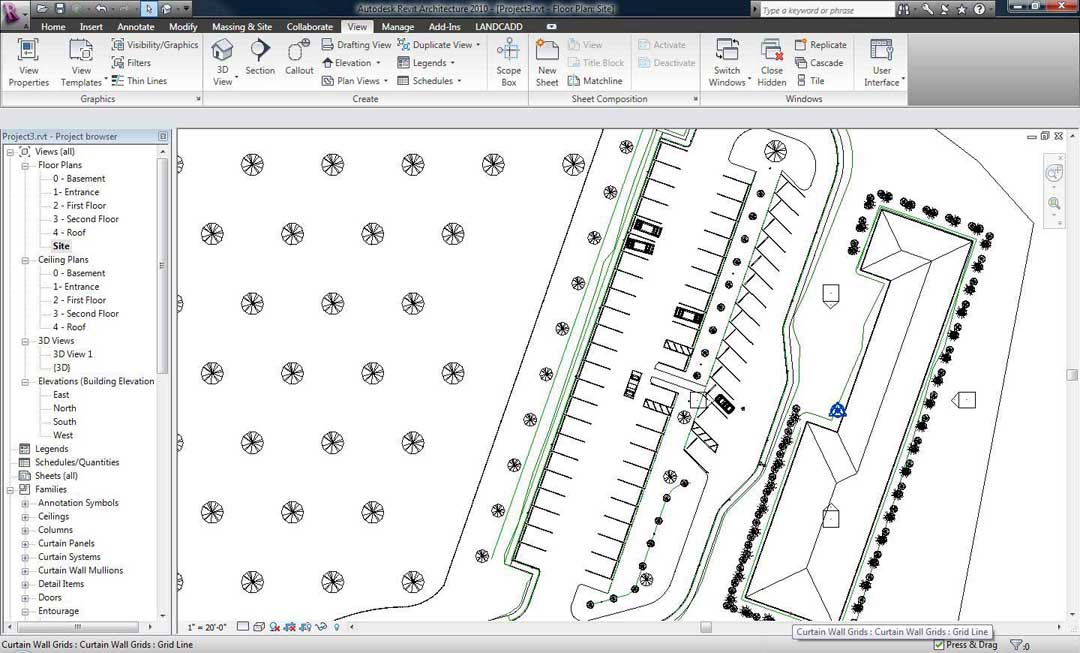Open the Massing & Site tab
The width and height of the screenshot is (1080, 653).
240,27
